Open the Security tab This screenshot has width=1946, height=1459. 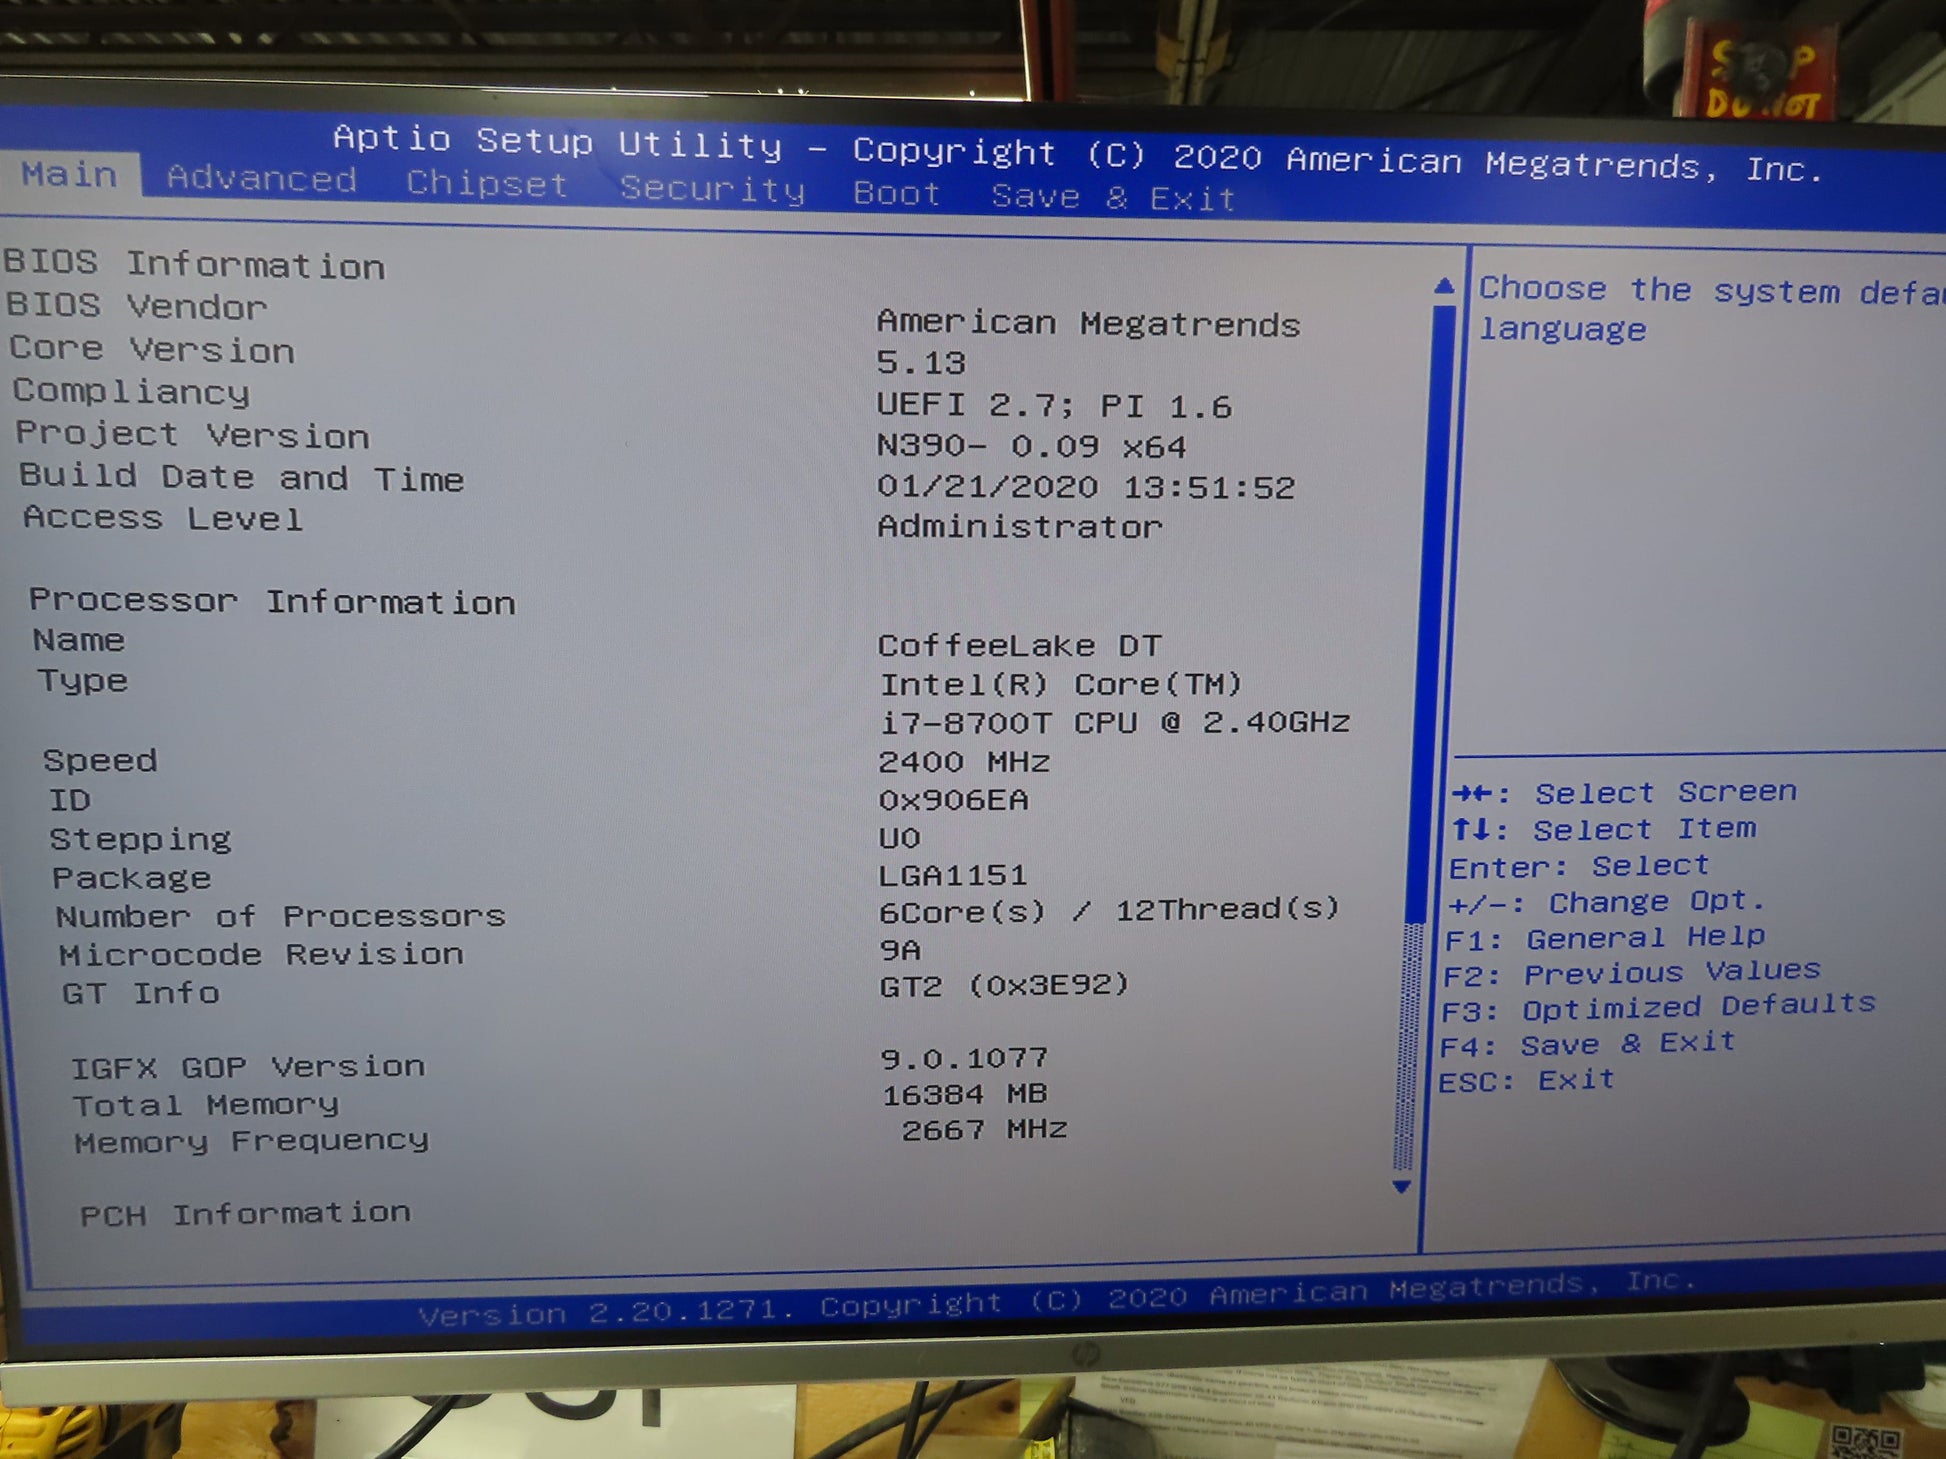point(712,189)
